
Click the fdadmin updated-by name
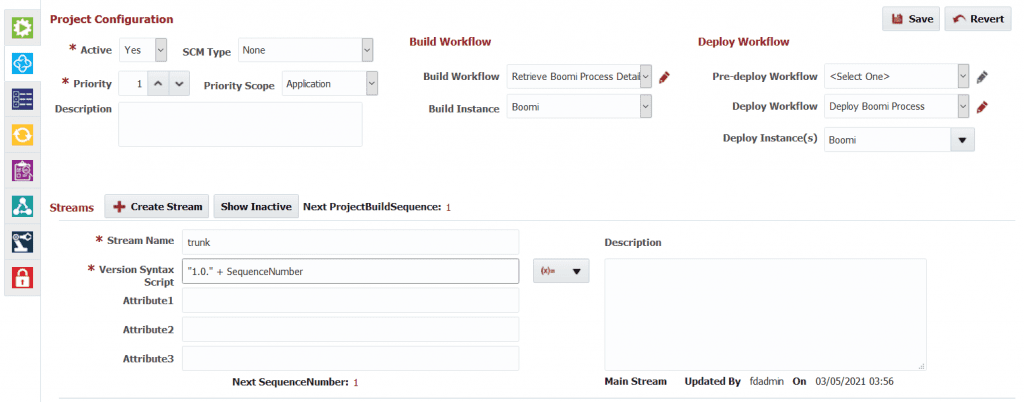766,381
